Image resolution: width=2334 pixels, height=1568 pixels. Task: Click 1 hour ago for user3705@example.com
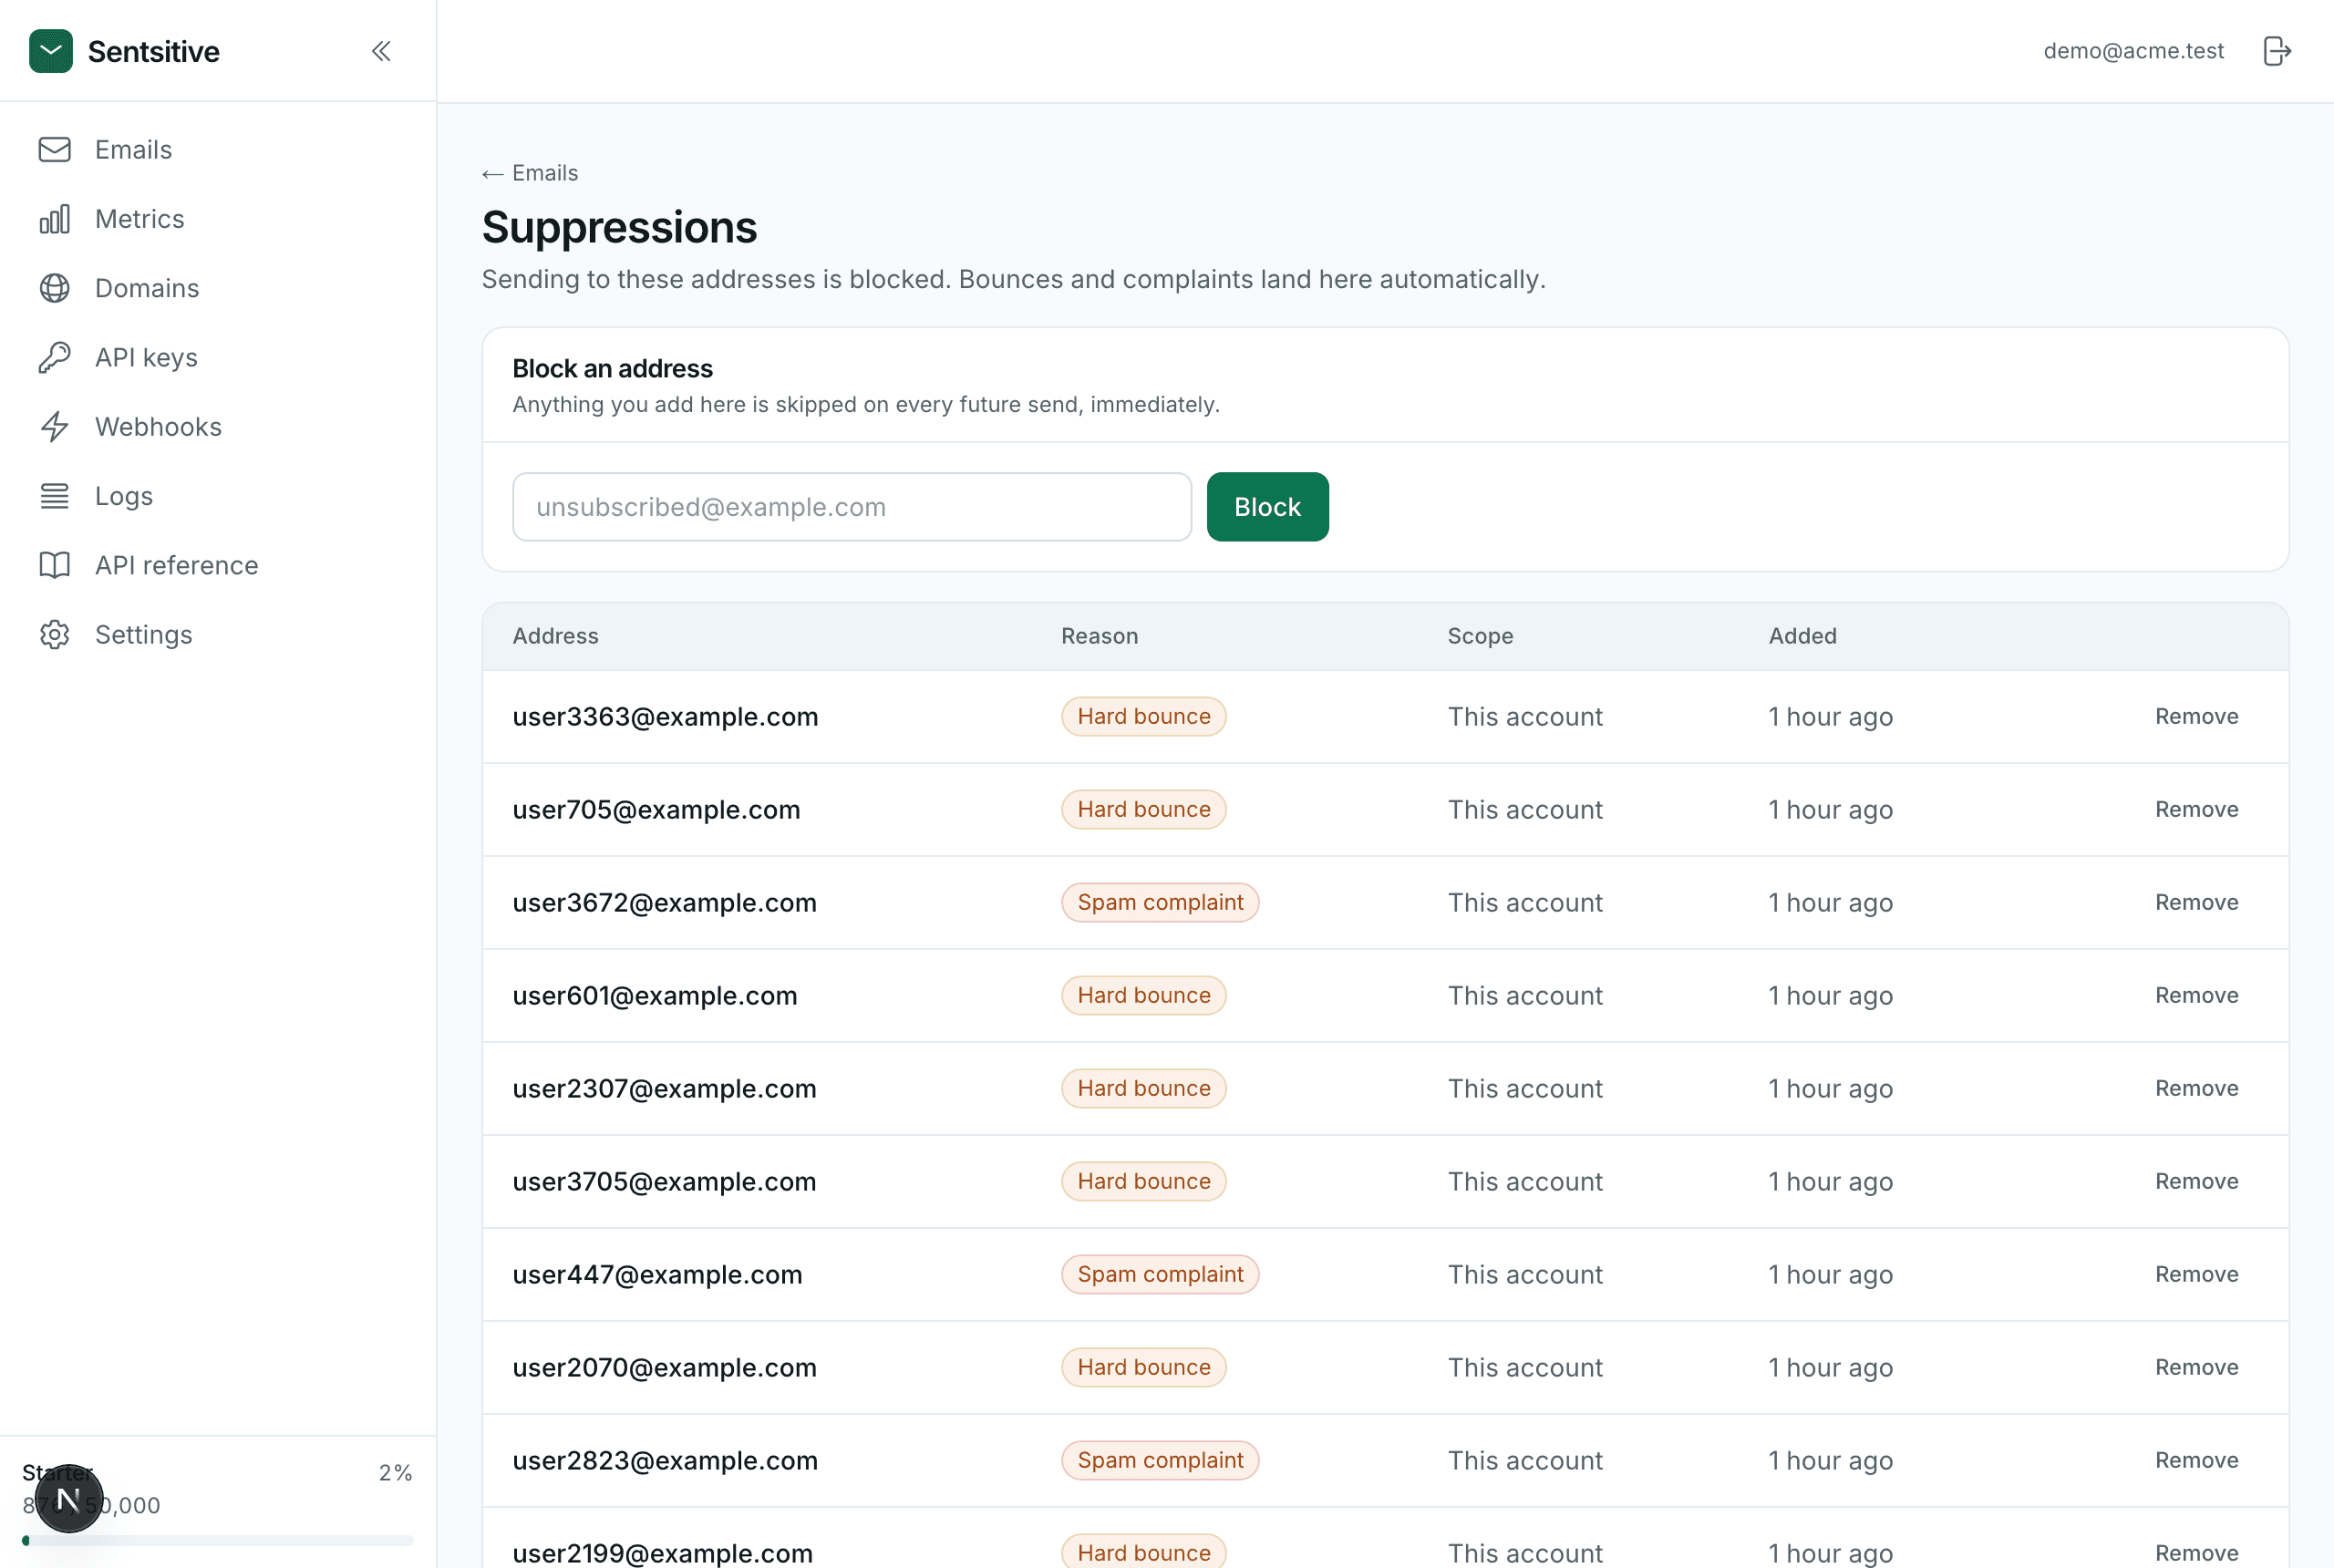(x=1830, y=1181)
